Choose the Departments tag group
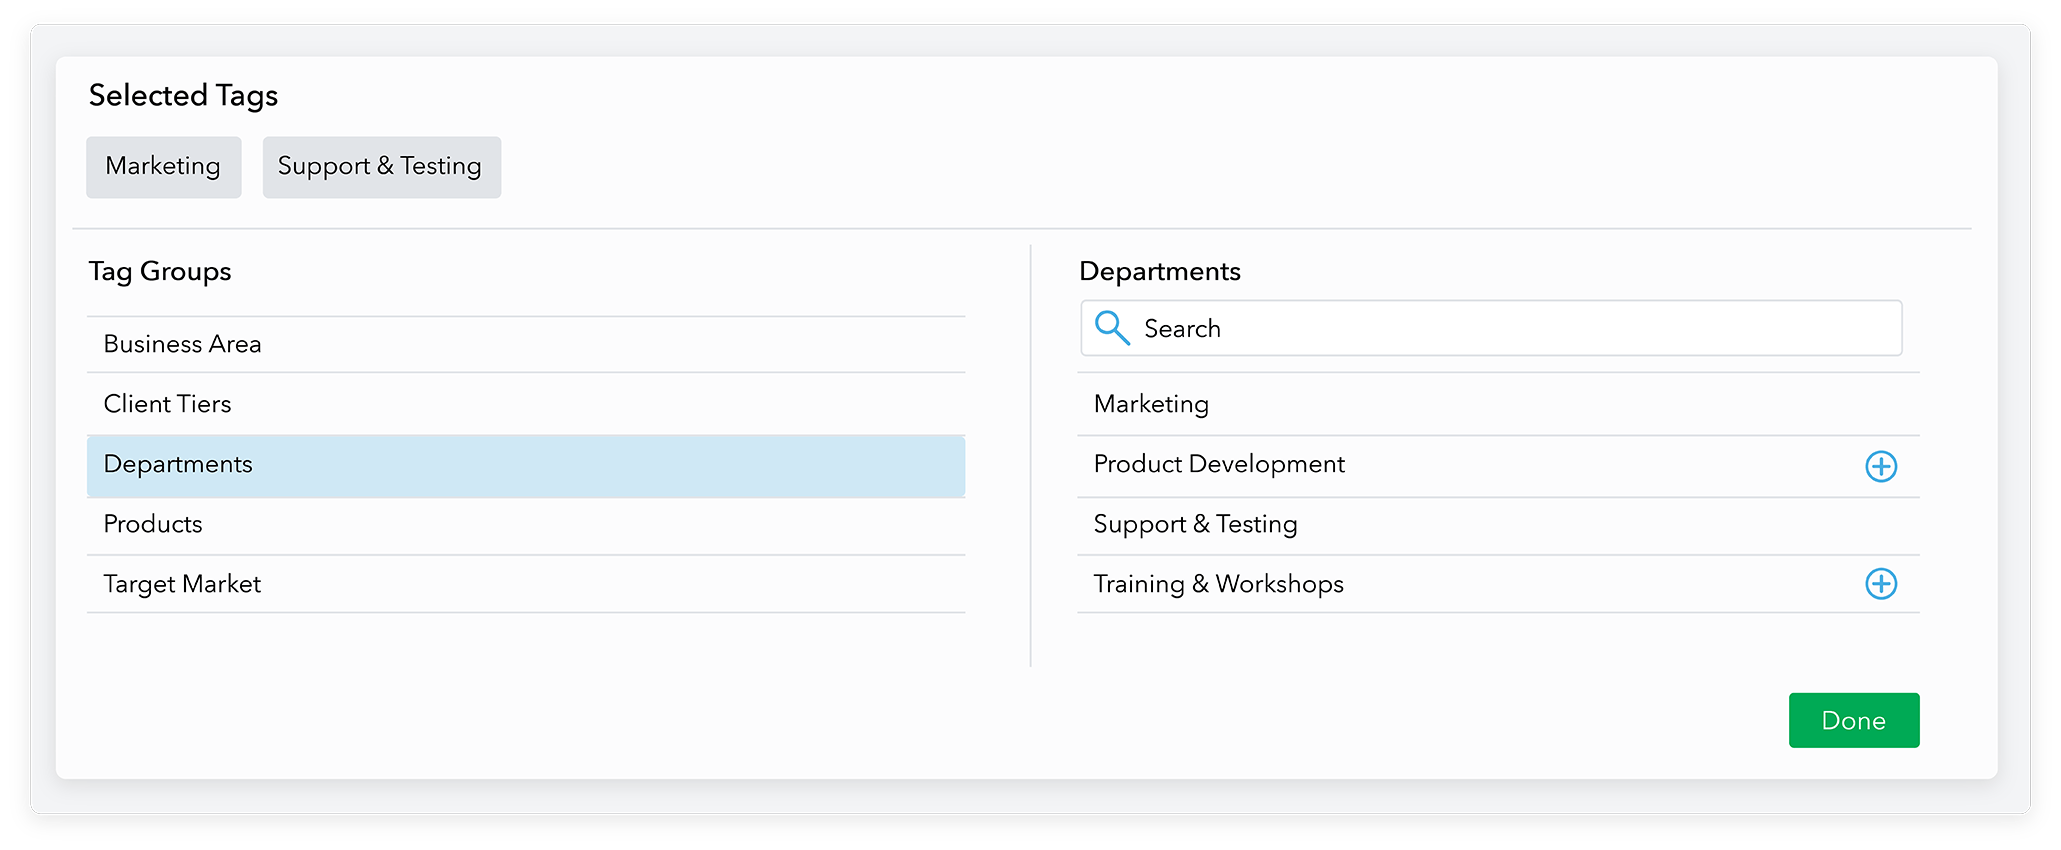The height and width of the screenshot is (850, 2061). 526,465
